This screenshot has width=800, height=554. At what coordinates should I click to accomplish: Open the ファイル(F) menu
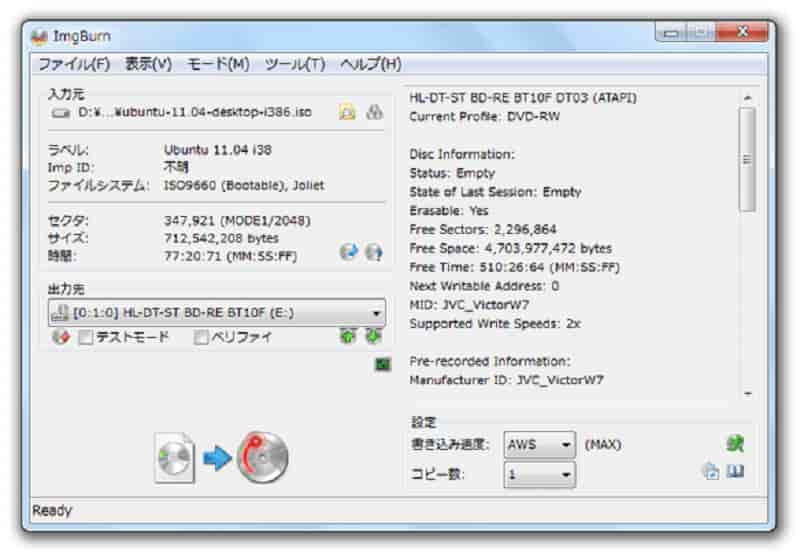click(74, 64)
